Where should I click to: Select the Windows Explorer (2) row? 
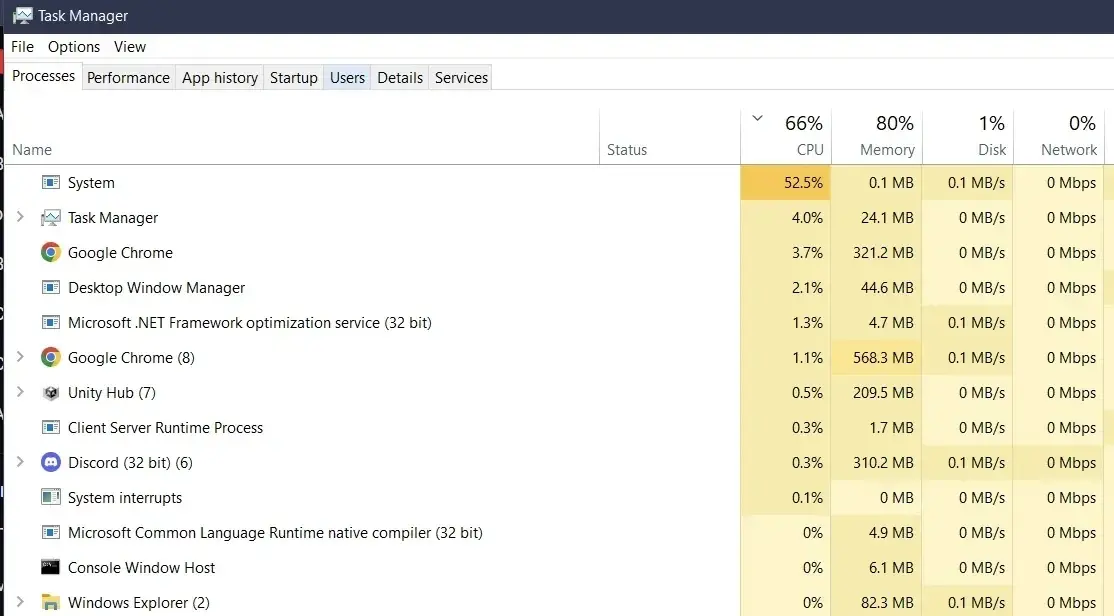pyautogui.click(x=300, y=602)
